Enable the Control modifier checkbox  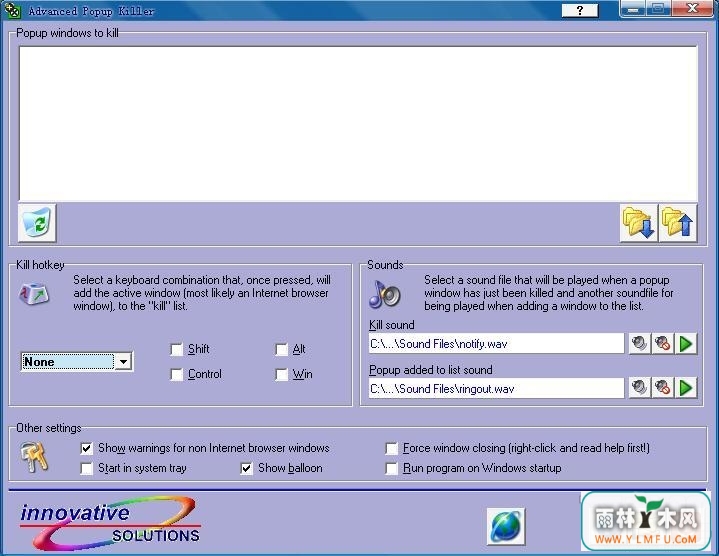click(x=177, y=374)
